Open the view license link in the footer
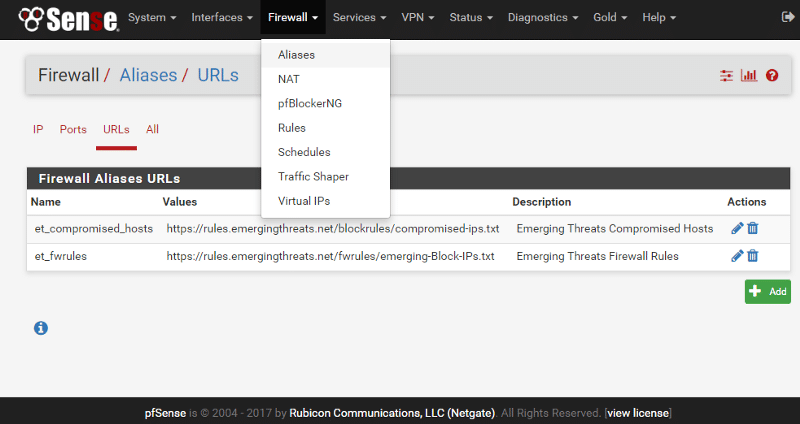This screenshot has height=424, width=800. 638,413
